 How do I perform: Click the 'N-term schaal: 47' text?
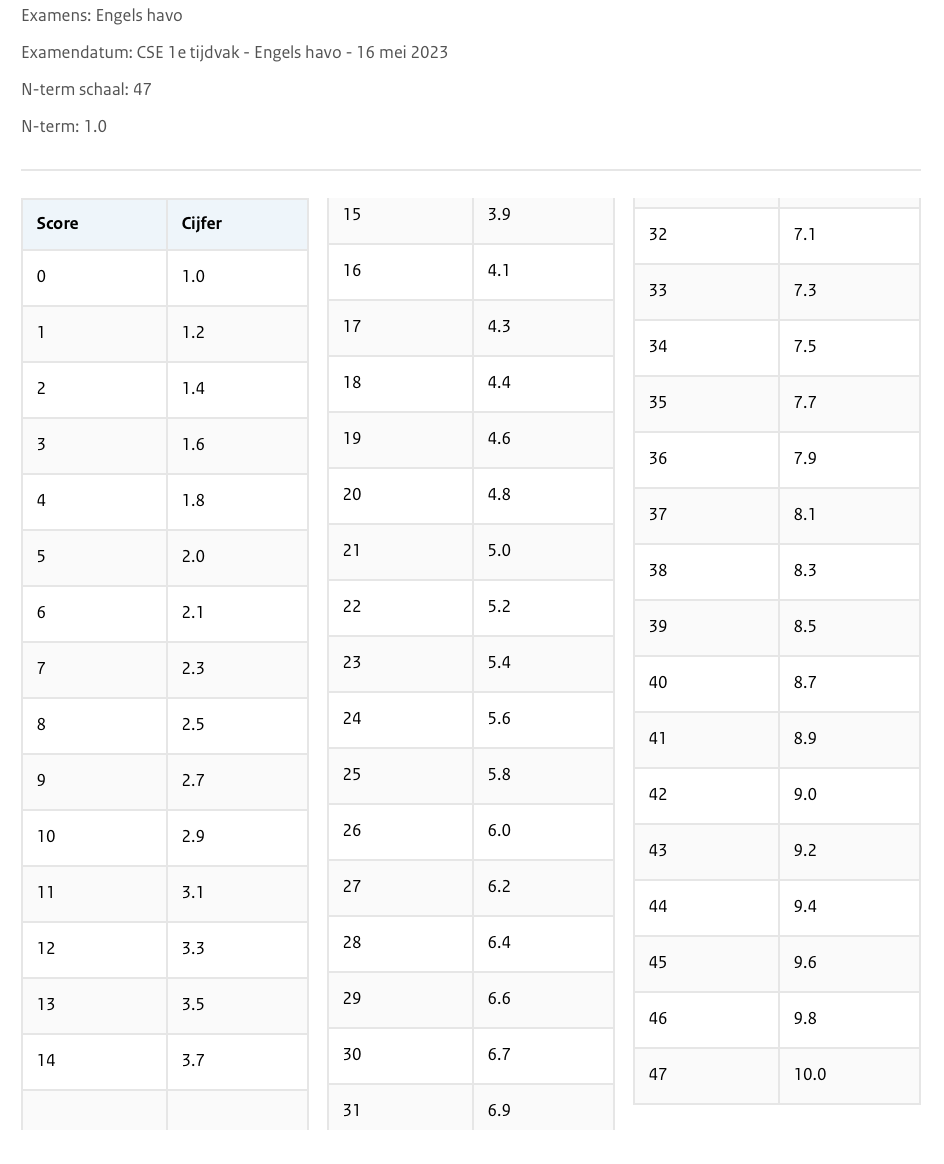(86, 89)
